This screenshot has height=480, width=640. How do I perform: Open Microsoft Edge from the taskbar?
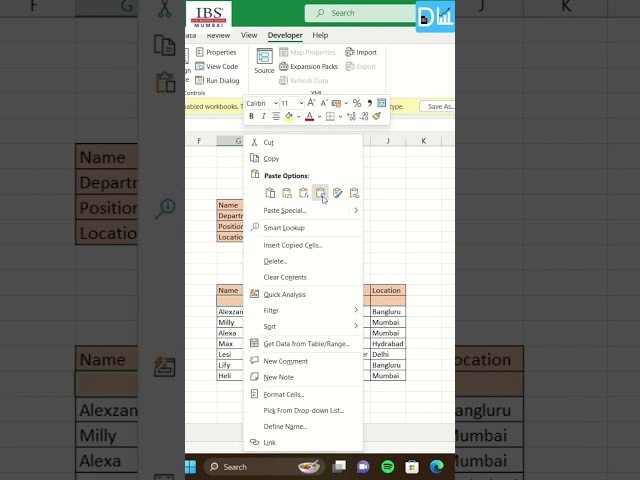436,466
